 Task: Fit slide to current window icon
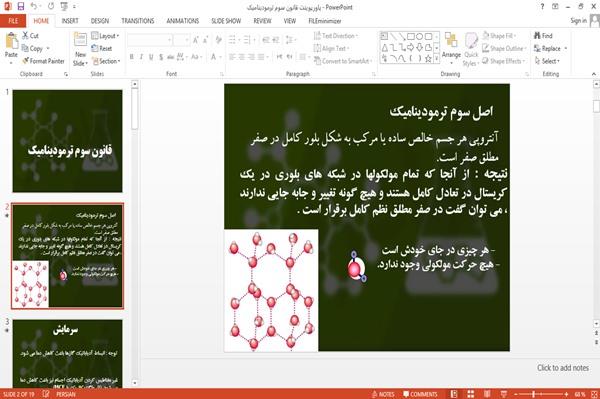pyautogui.click(x=594, y=394)
